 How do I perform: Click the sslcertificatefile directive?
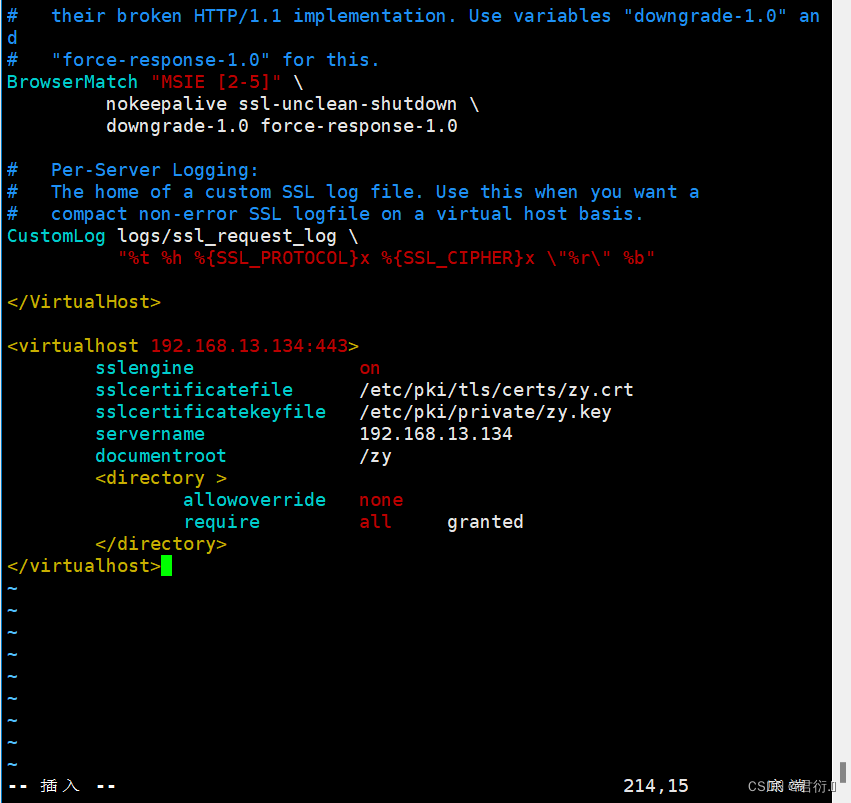pos(194,390)
